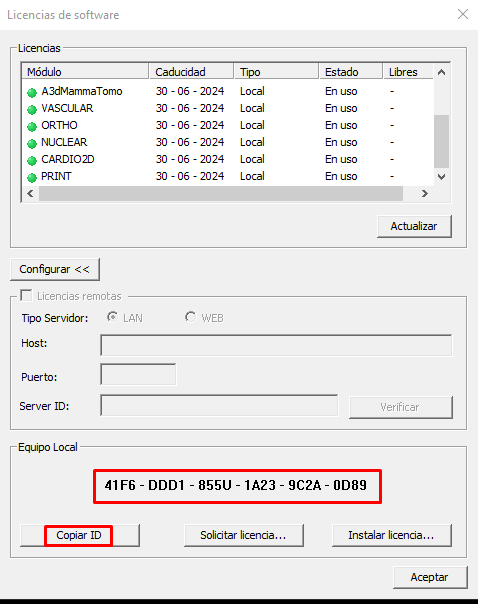Image resolution: width=478 pixels, height=604 pixels.
Task: Click the list's scroll up arrow
Action: pyautogui.click(x=441, y=72)
